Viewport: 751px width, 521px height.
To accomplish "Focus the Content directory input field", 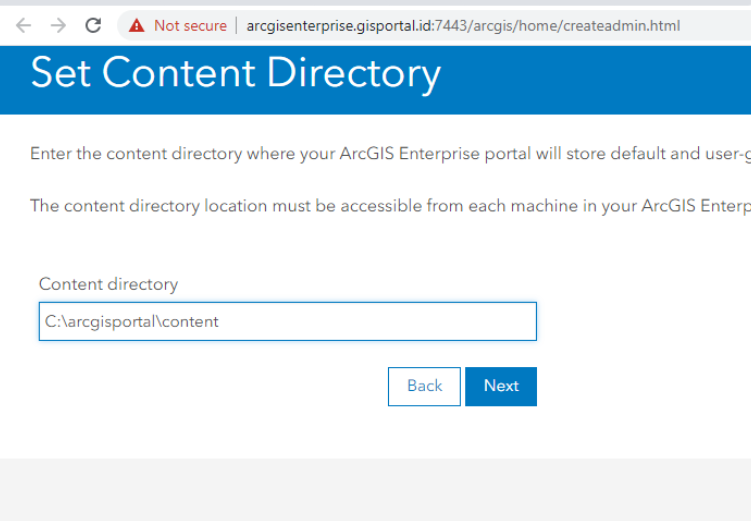I will click(x=288, y=321).
